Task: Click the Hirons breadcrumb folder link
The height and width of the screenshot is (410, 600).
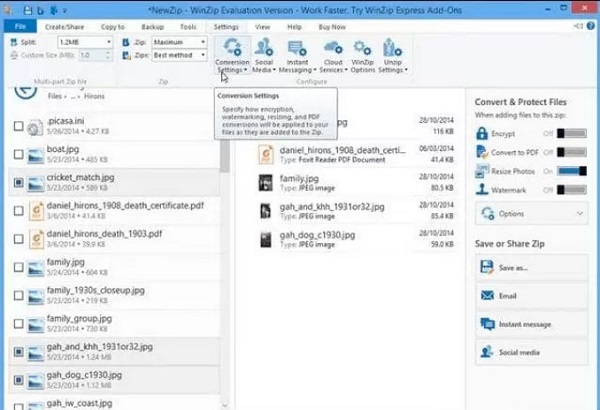Action: point(94,96)
